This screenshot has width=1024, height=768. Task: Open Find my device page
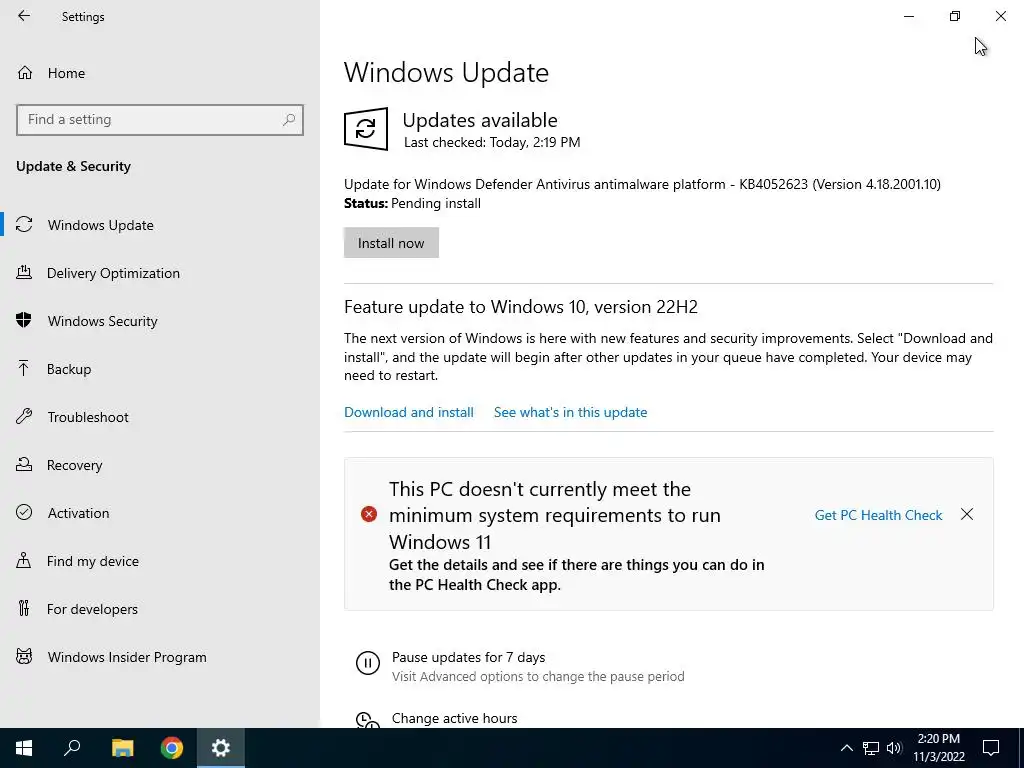93,561
